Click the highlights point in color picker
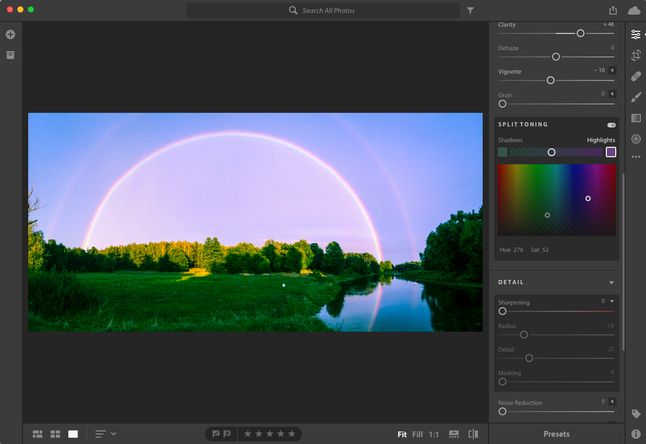646x444 pixels. 588,199
